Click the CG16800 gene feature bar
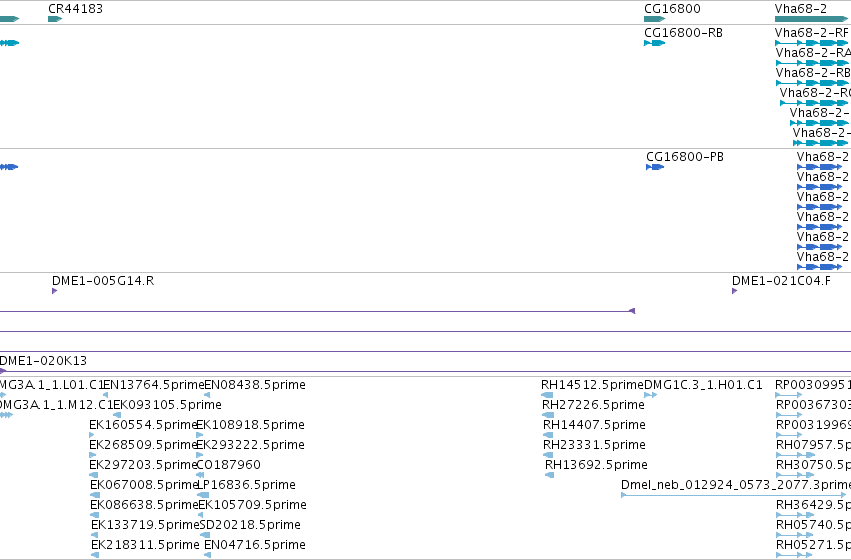The image size is (851, 560). pos(655,19)
